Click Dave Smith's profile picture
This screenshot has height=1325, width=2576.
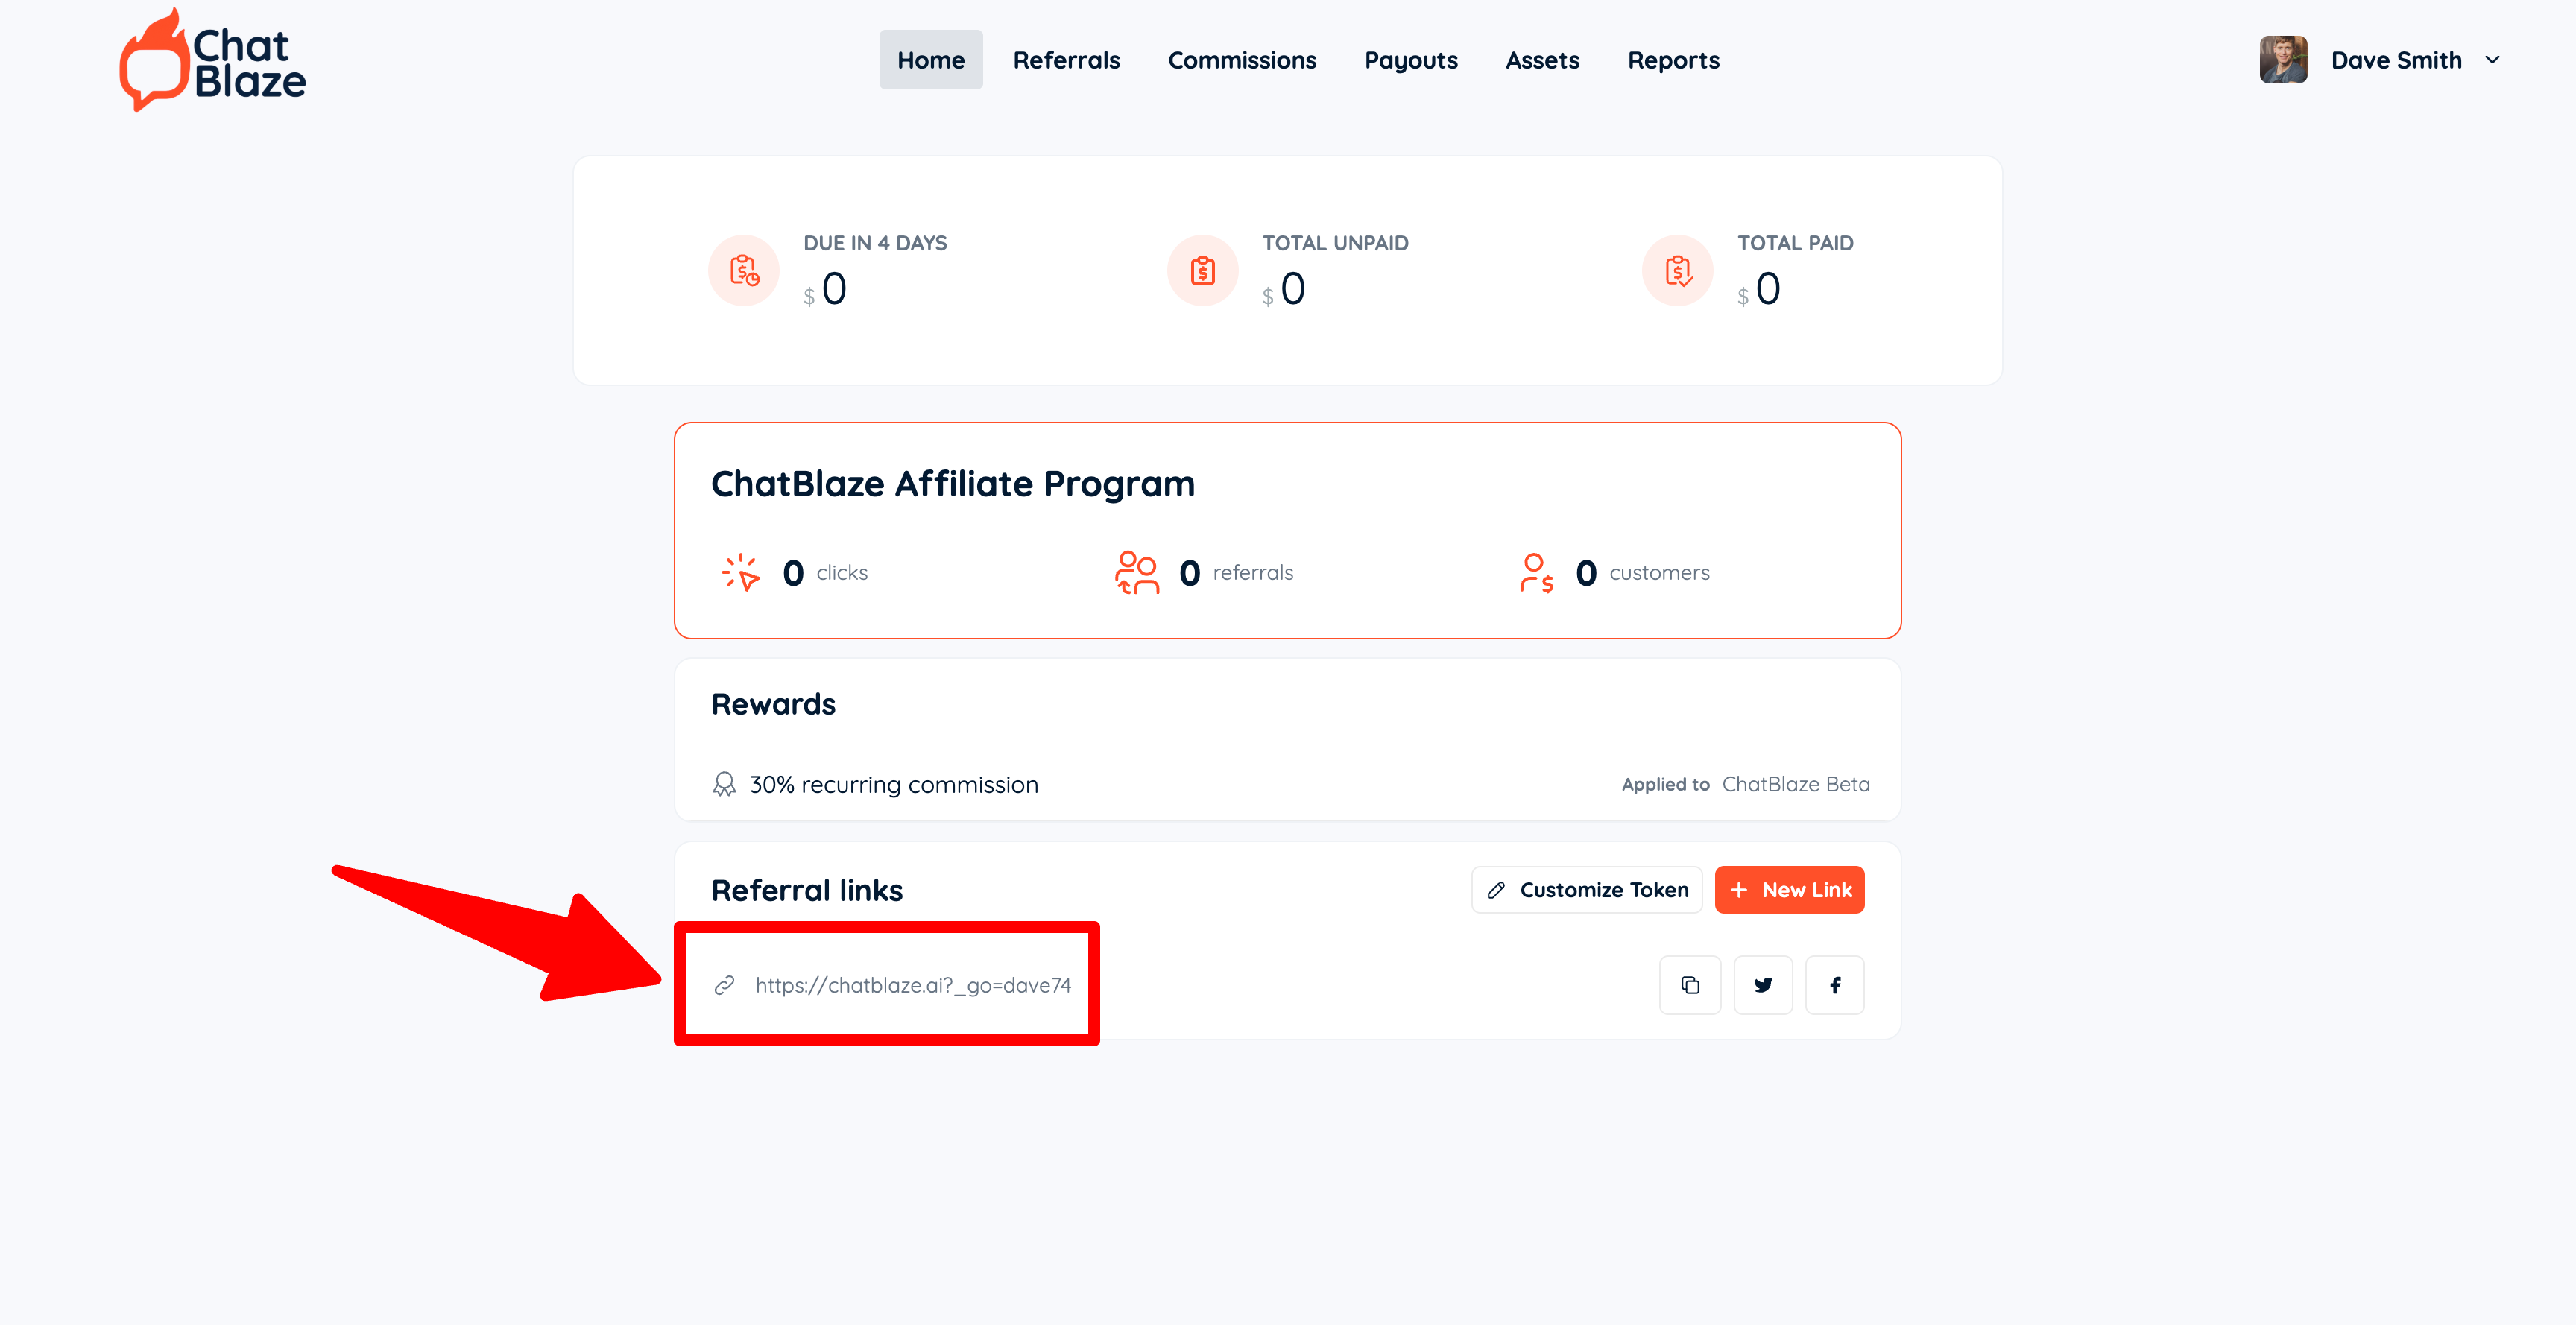[2284, 60]
